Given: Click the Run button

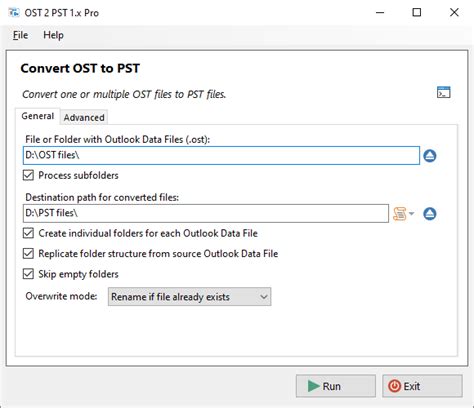Looking at the screenshot, I should [x=336, y=386].
